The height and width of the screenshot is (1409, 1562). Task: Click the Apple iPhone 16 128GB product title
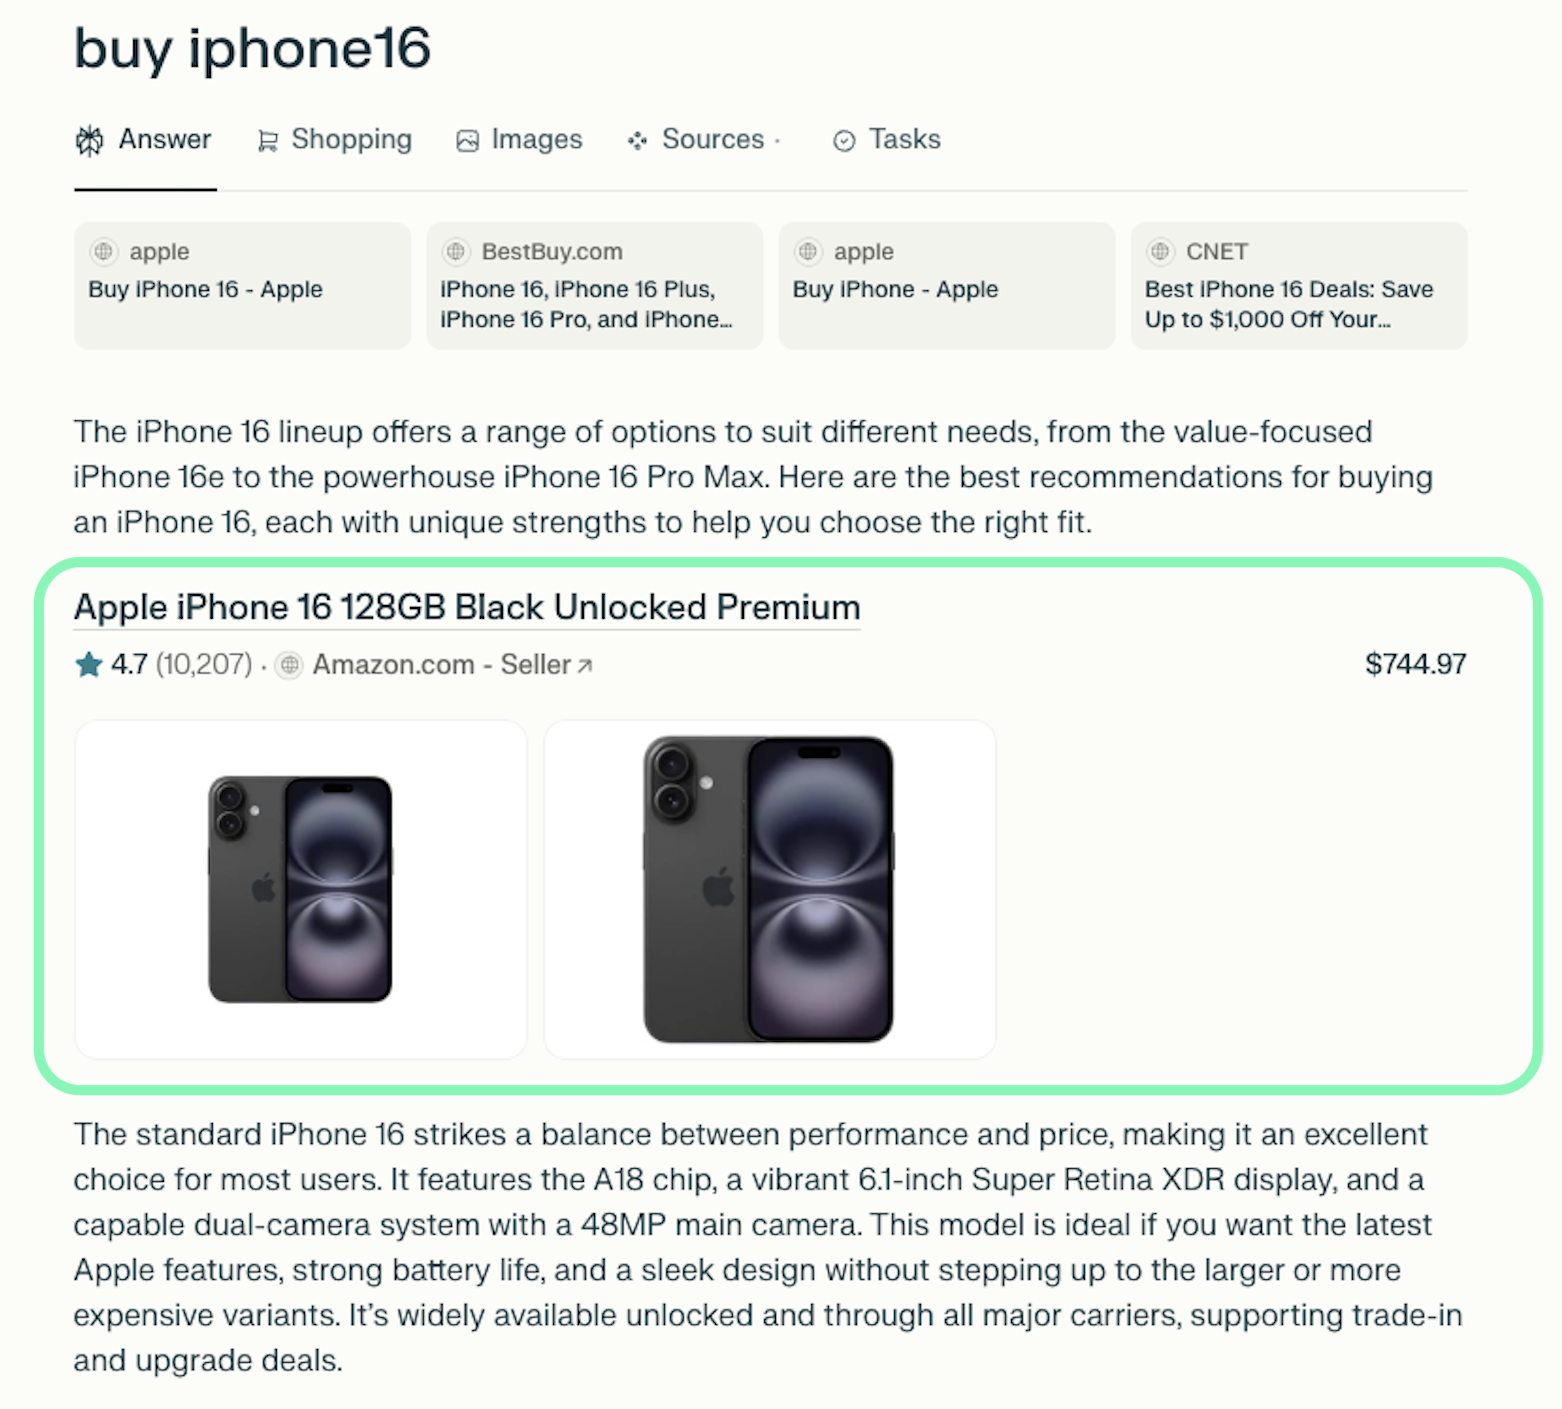coord(467,607)
